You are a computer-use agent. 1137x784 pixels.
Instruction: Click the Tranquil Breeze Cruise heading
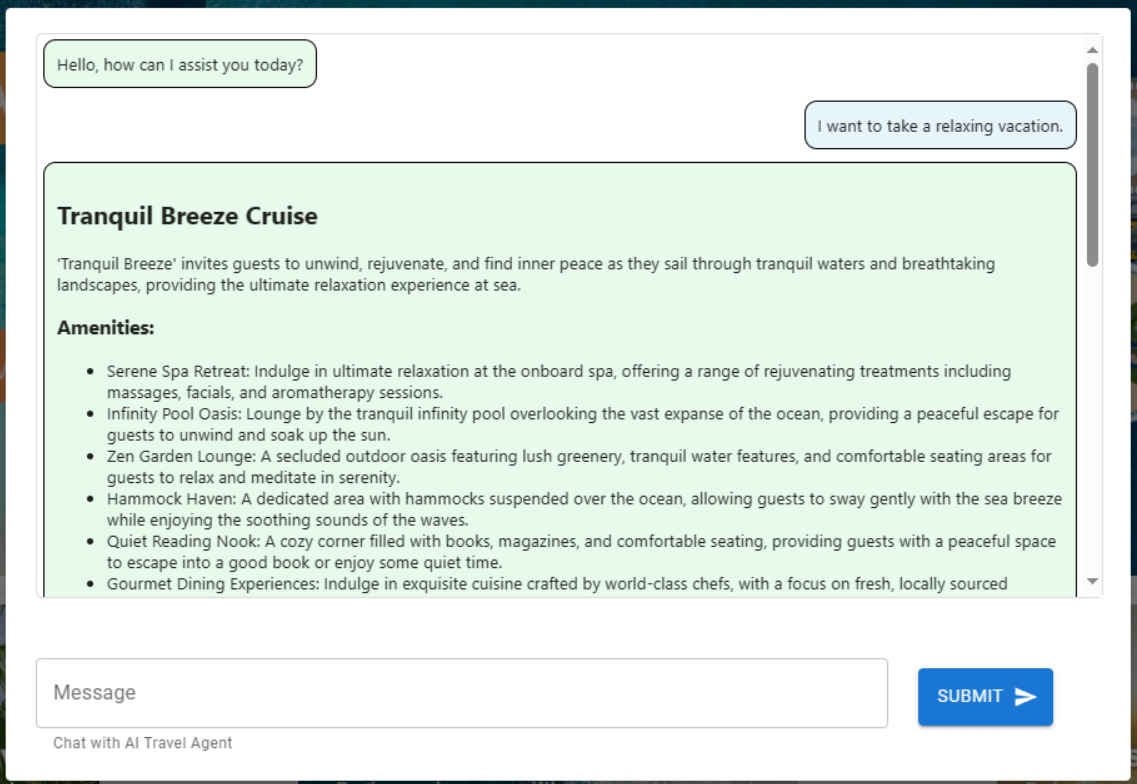click(x=187, y=216)
